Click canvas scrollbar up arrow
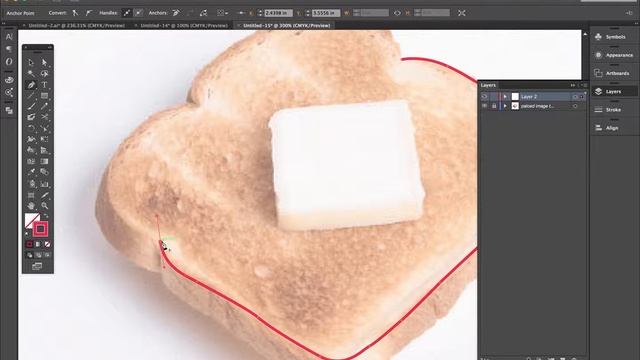 click(585, 34)
